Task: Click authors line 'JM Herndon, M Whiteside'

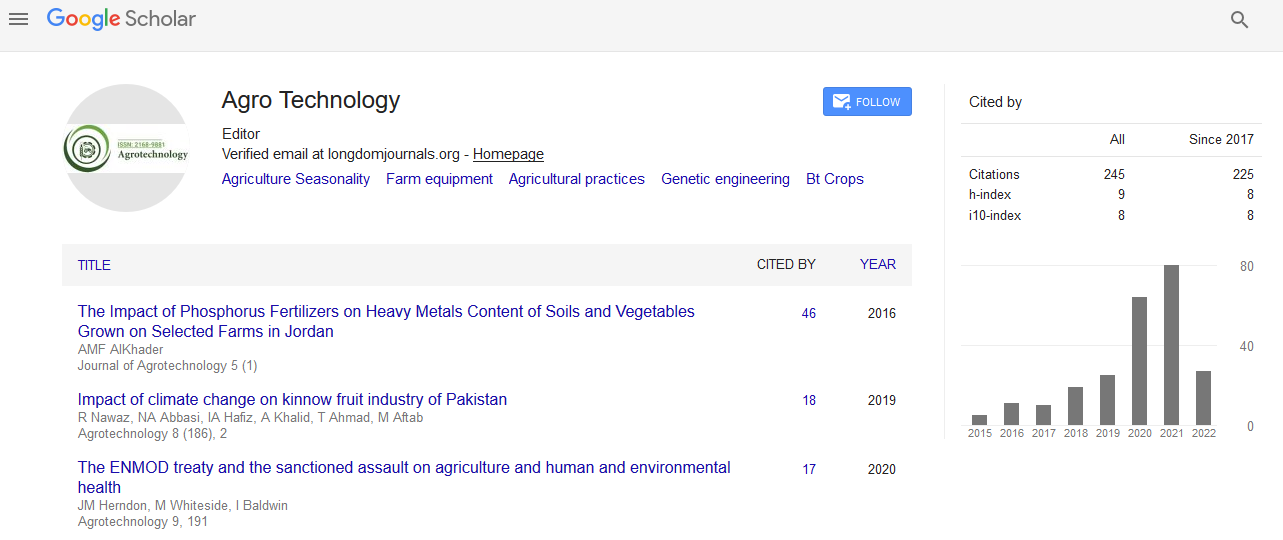Action: (183, 506)
